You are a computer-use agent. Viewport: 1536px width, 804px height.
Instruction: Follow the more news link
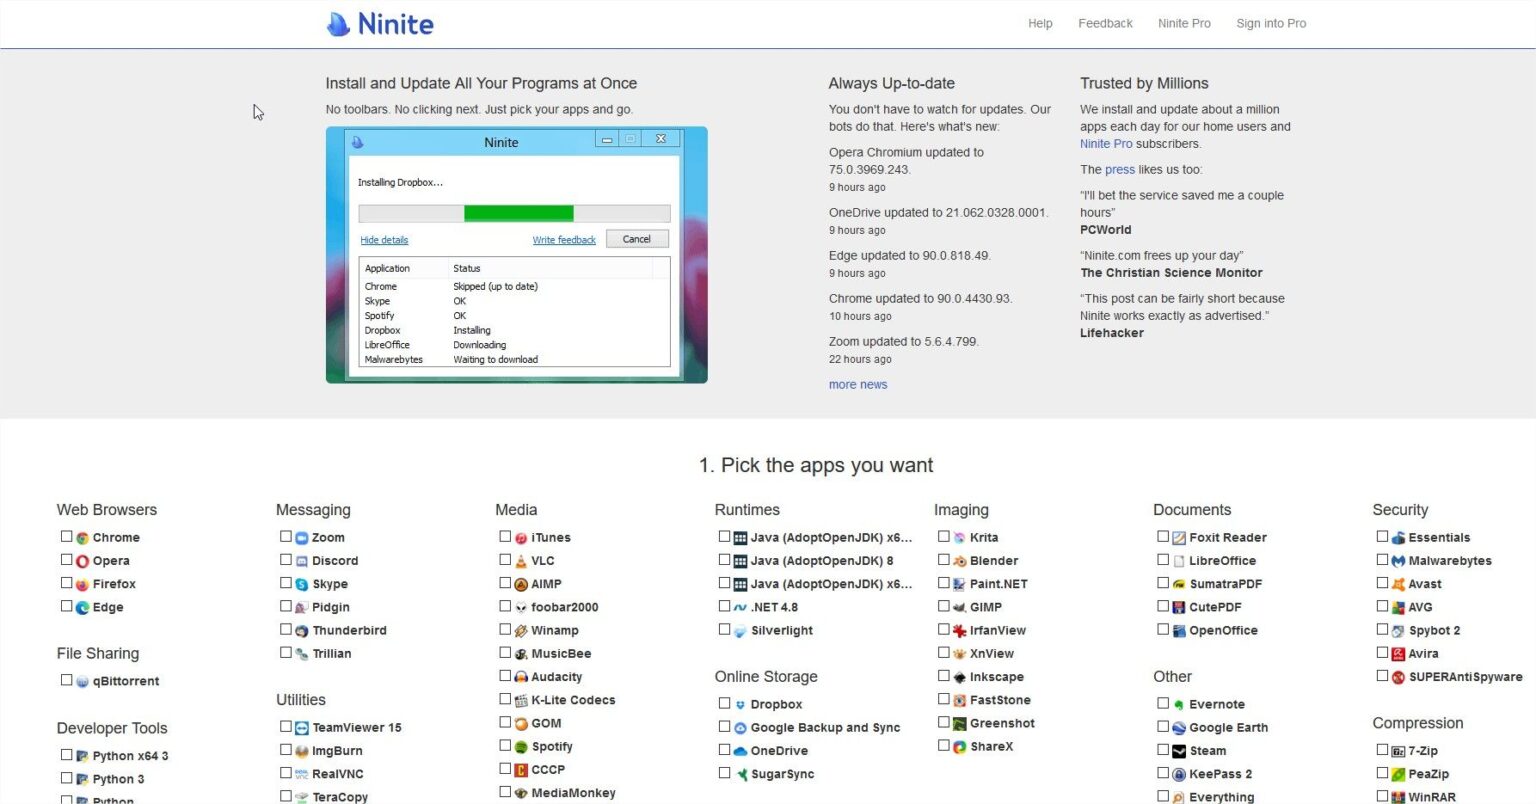click(857, 384)
